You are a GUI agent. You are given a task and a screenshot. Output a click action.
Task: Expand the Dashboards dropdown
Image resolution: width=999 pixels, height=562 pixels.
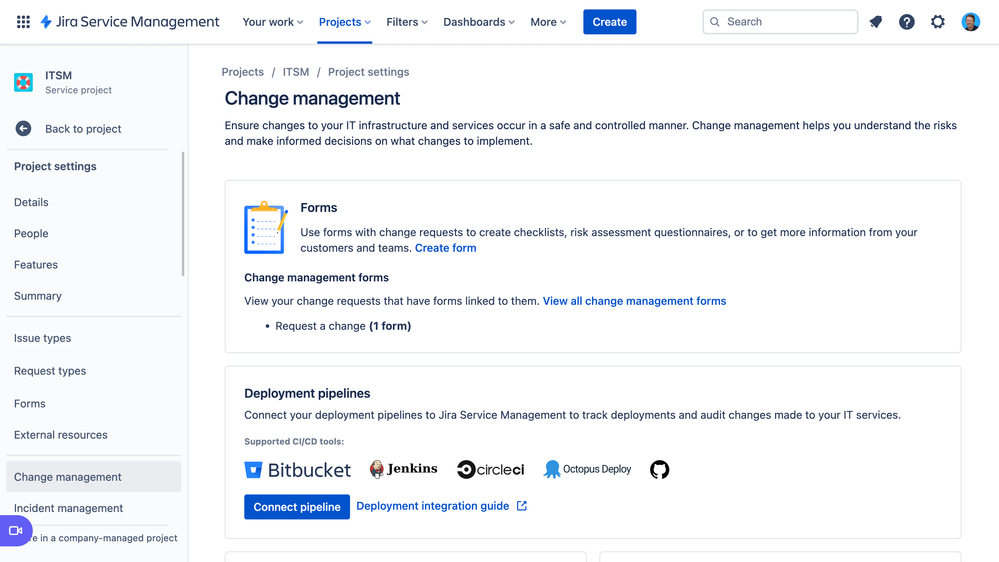(x=478, y=22)
